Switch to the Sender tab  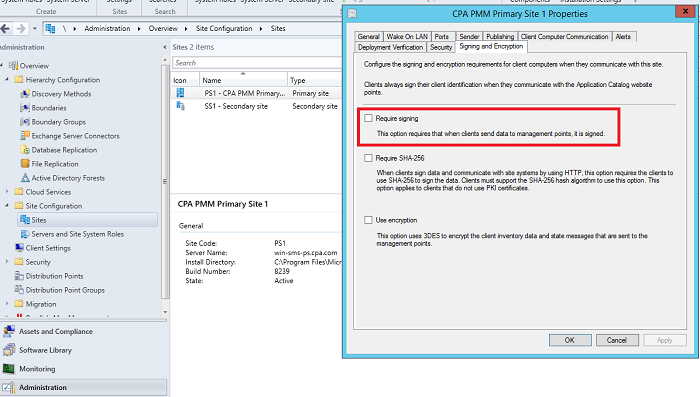click(x=469, y=37)
